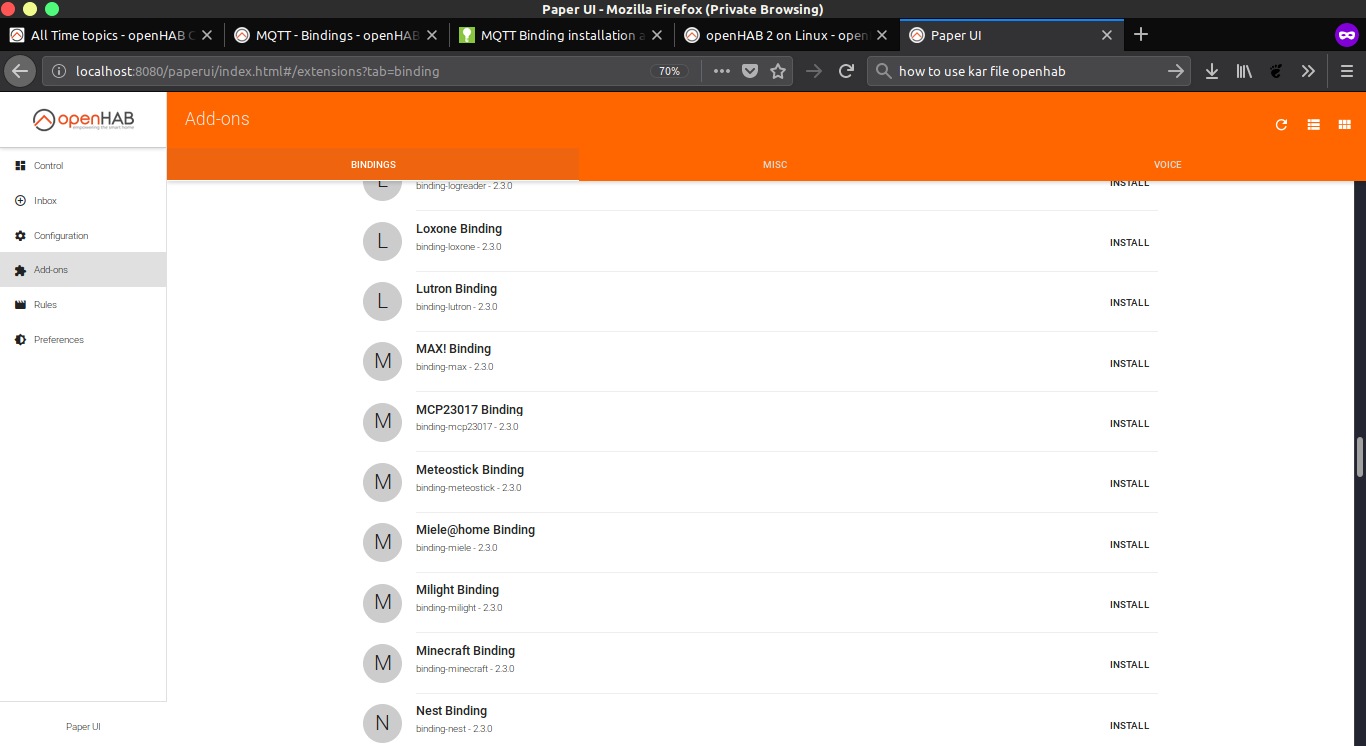Open Firefox downloads arrow icon
Viewport: 1366px width, 746px height.
(x=1212, y=72)
